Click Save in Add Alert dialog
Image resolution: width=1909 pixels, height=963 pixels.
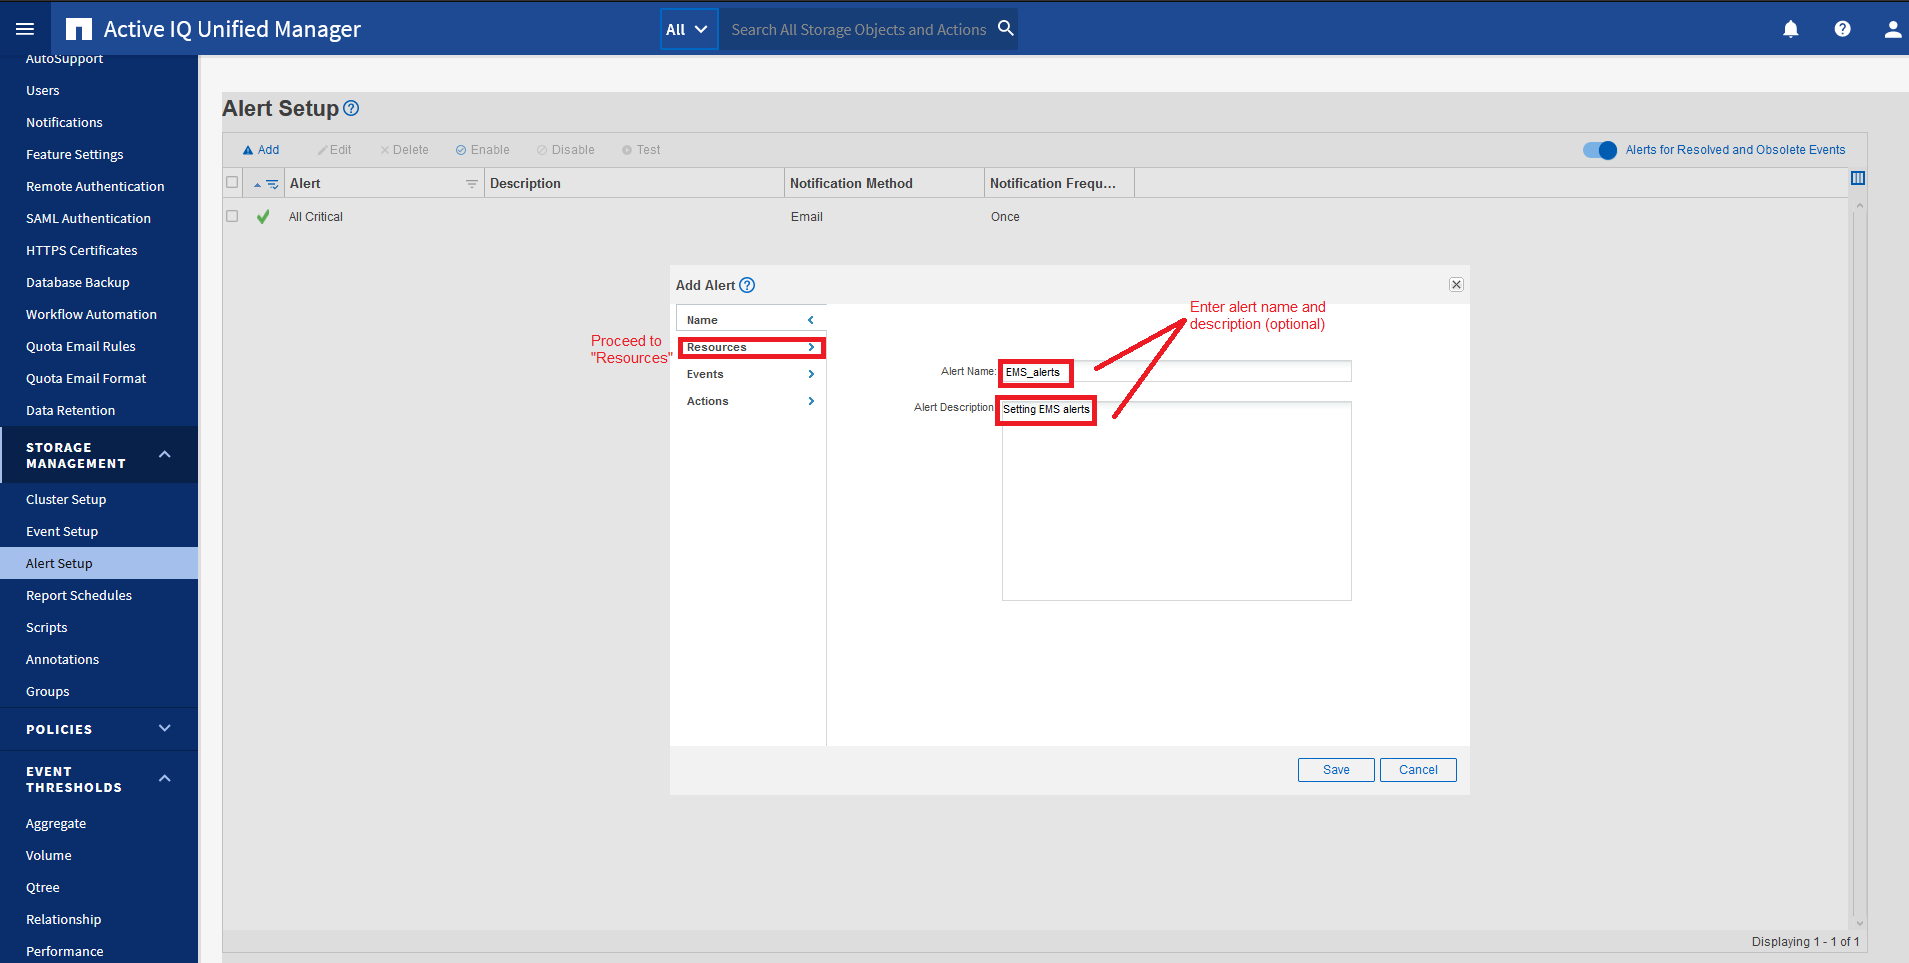[1336, 770]
